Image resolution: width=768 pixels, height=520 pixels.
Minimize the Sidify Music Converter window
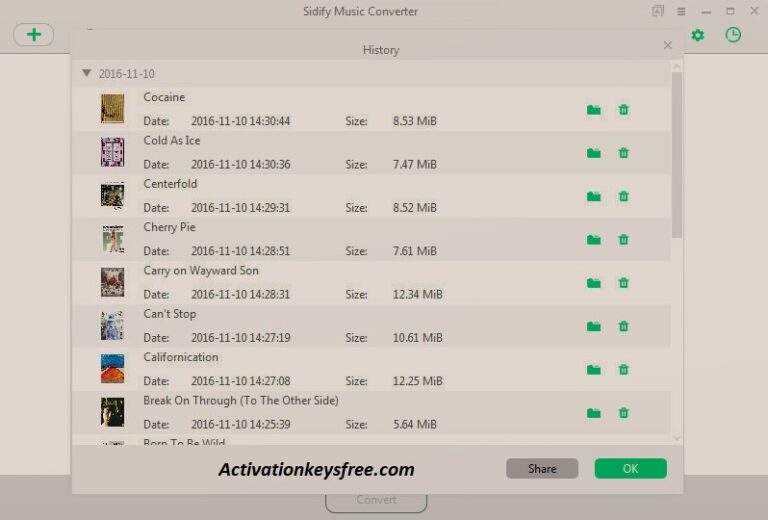[x=706, y=11]
